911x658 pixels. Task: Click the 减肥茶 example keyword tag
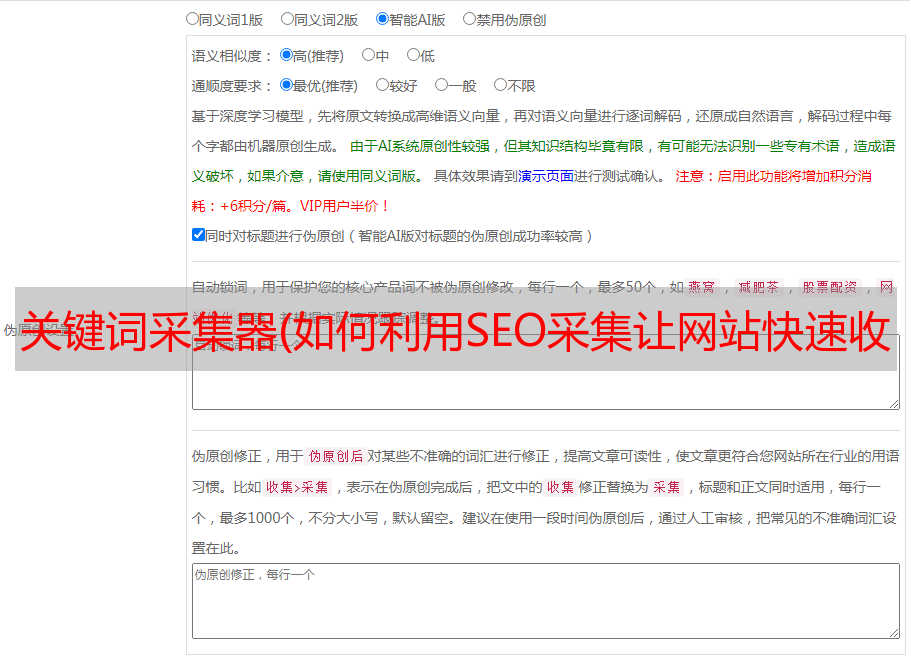[758, 287]
